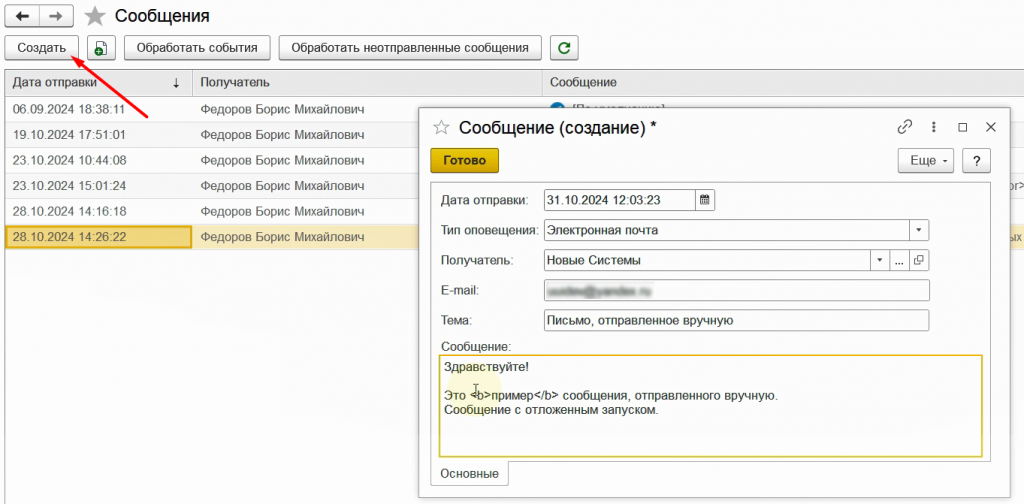Click the forward navigation arrow
Screen dimensions: 1024x504
pos(56,16)
